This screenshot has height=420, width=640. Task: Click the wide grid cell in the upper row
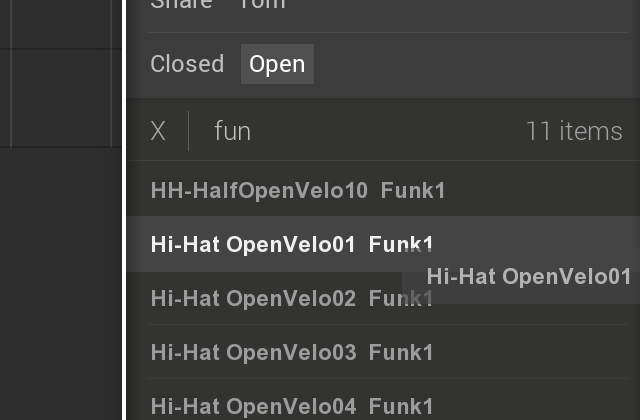61,24
